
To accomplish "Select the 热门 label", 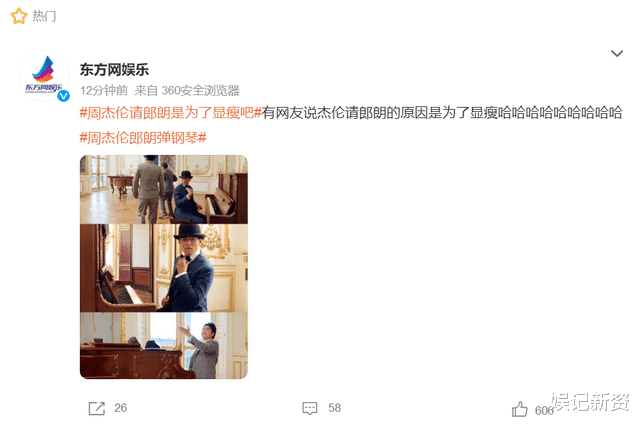I will (x=44, y=16).
